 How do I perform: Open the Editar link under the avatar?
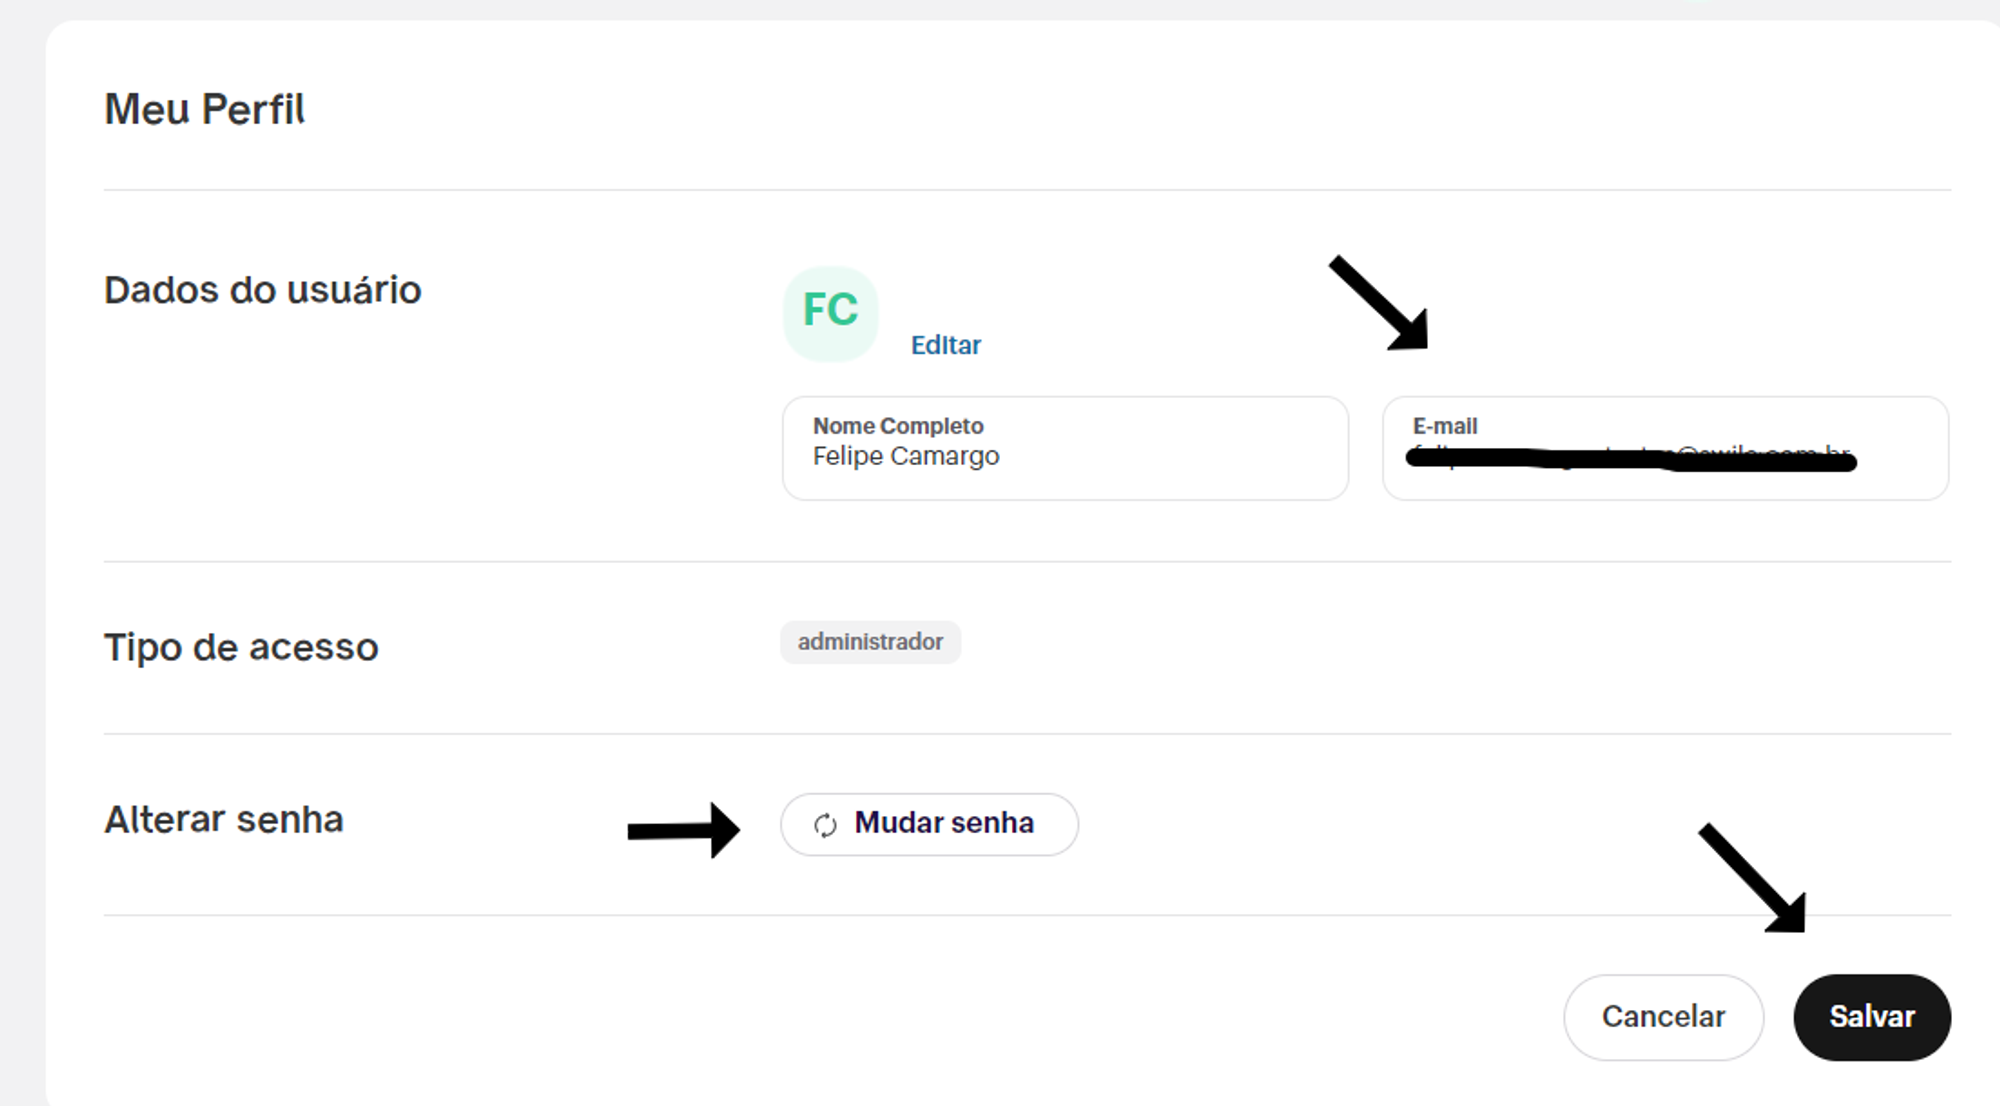pyautogui.click(x=945, y=345)
